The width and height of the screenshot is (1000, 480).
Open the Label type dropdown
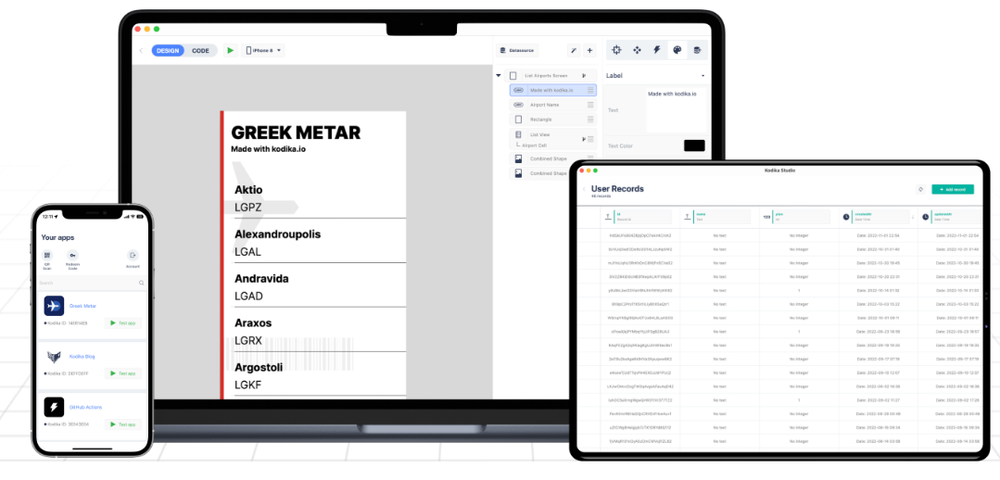pos(656,76)
